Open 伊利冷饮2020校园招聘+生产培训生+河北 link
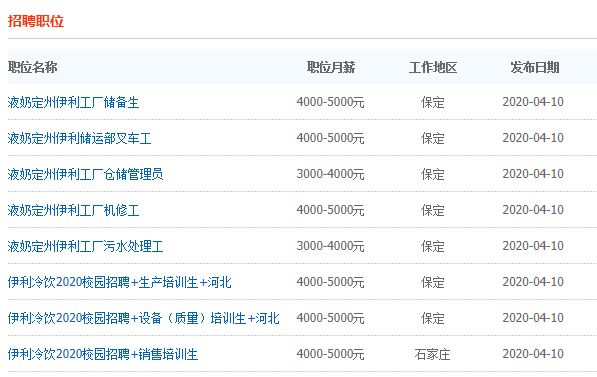The image size is (597, 377). point(120,282)
